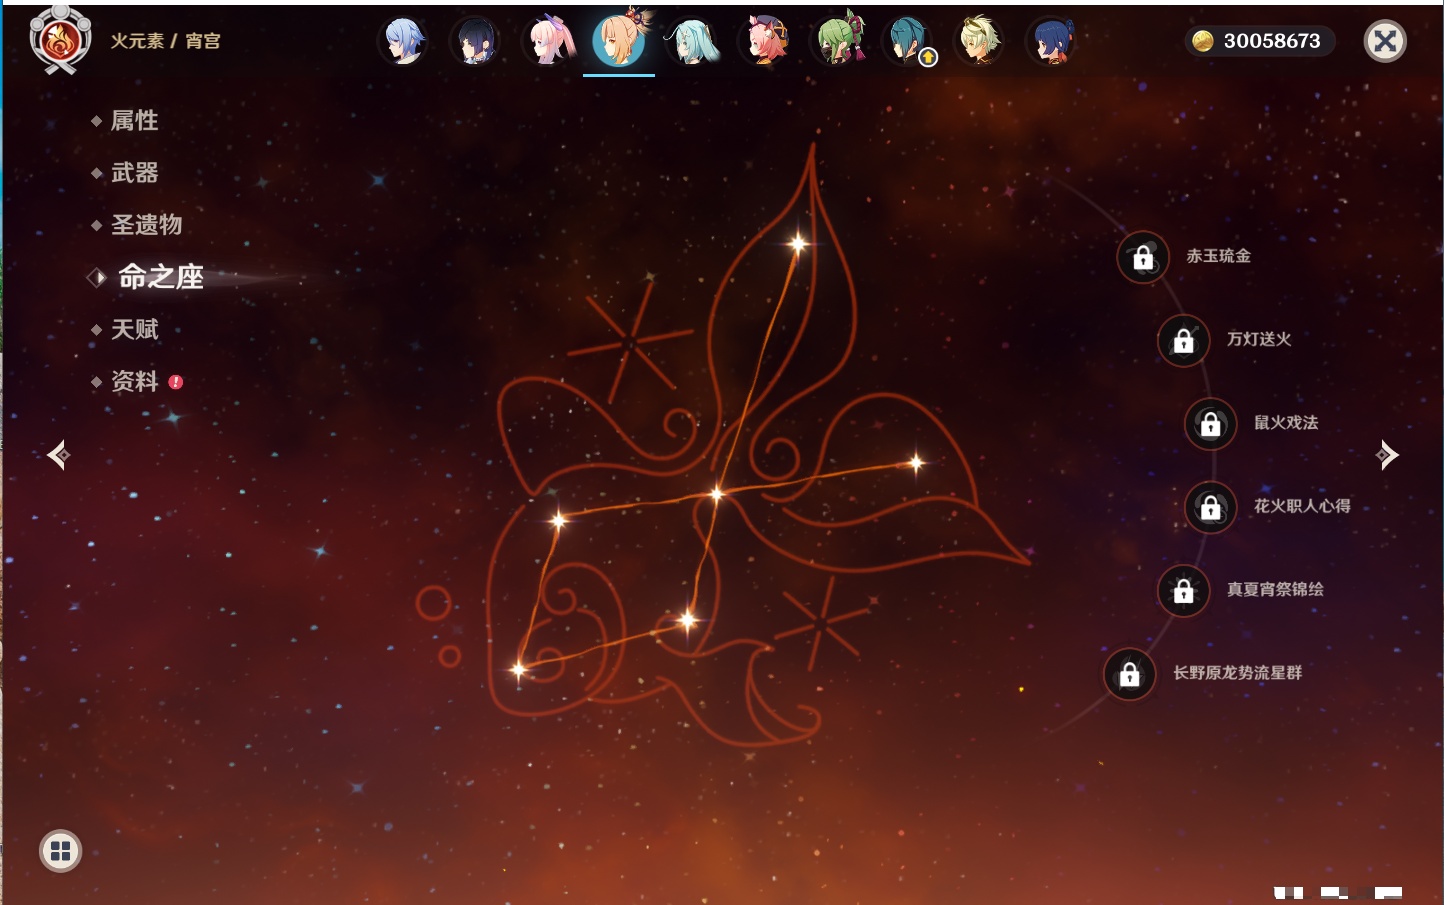Open the 武器 weapon menu
The image size is (1444, 905).
click(x=134, y=173)
